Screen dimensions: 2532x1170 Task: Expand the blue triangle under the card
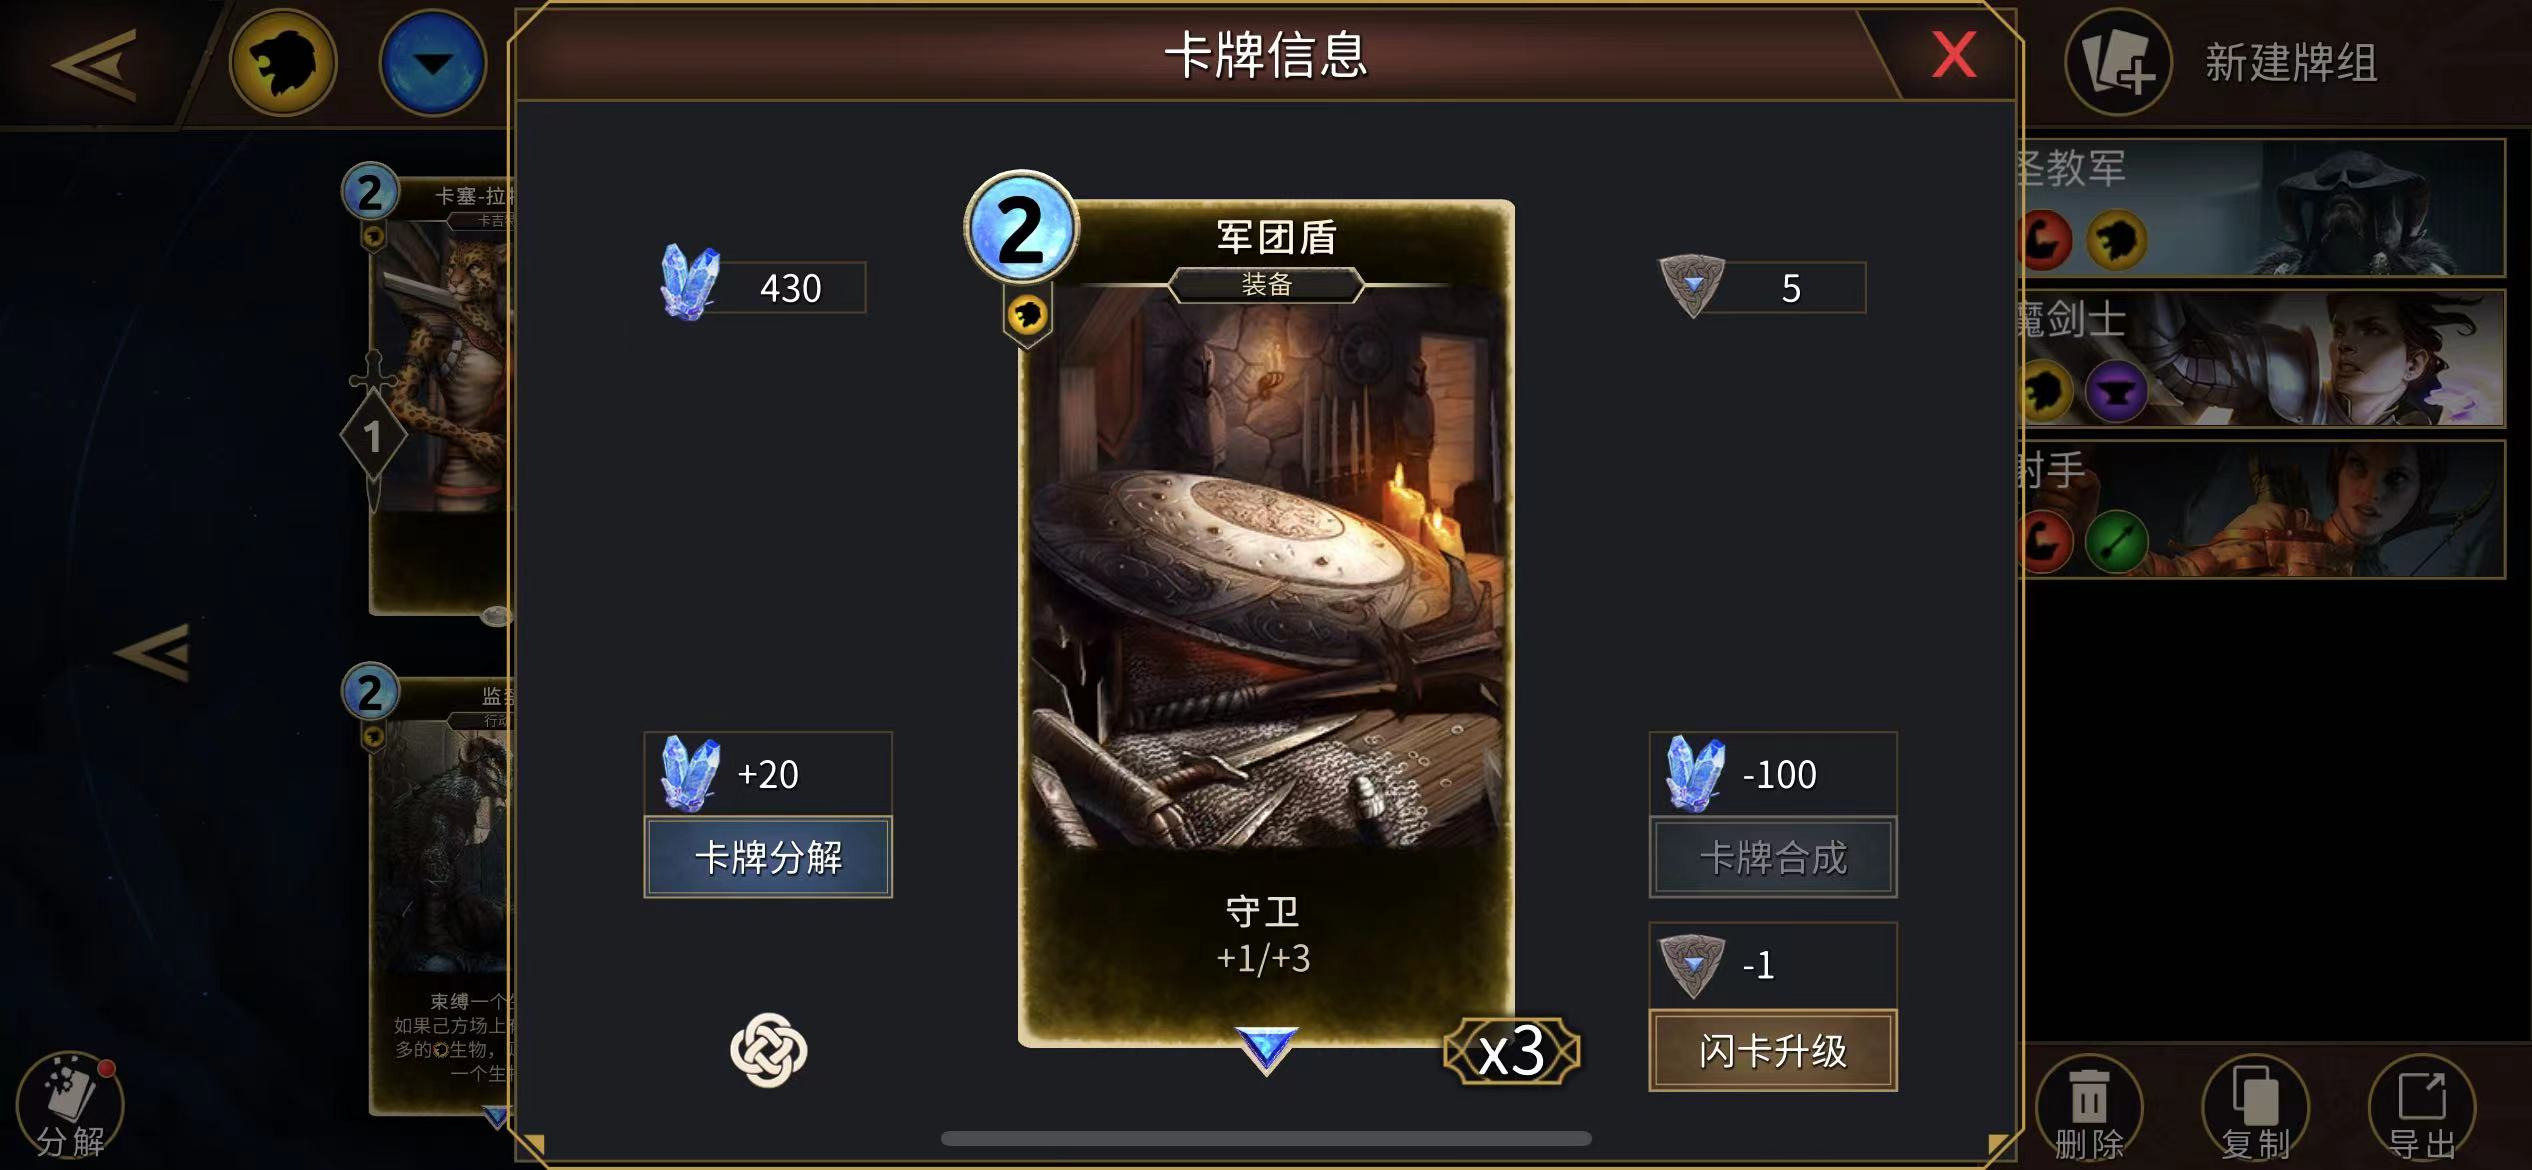pos(1266,1050)
